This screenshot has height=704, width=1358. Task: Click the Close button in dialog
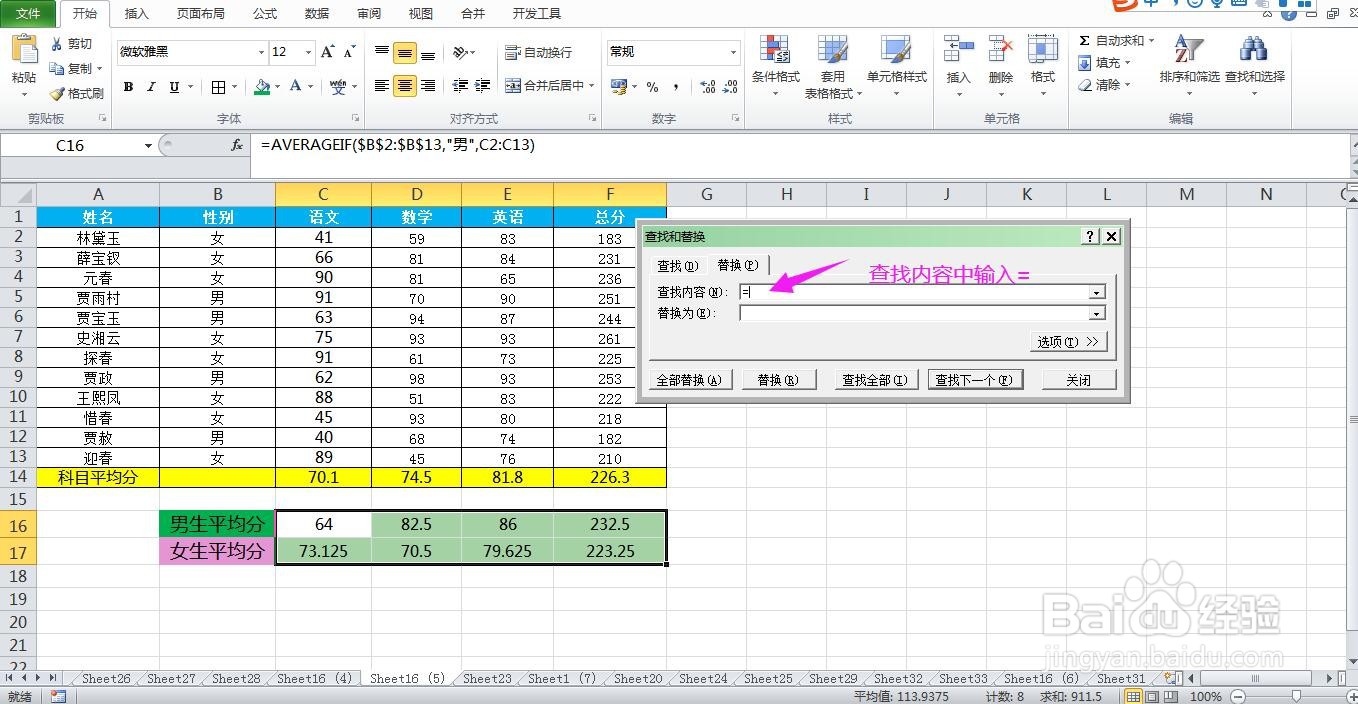point(1078,380)
